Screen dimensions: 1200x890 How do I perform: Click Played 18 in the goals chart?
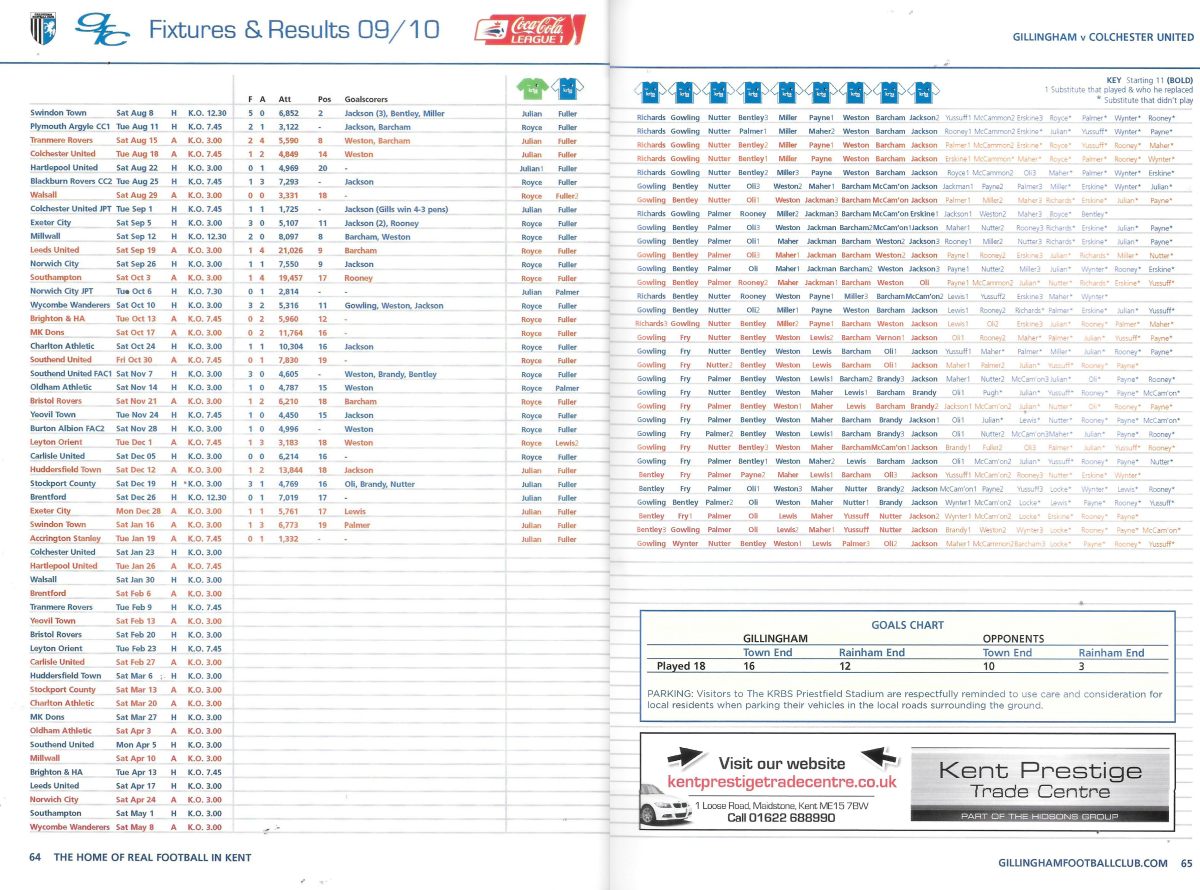pyautogui.click(x=680, y=665)
